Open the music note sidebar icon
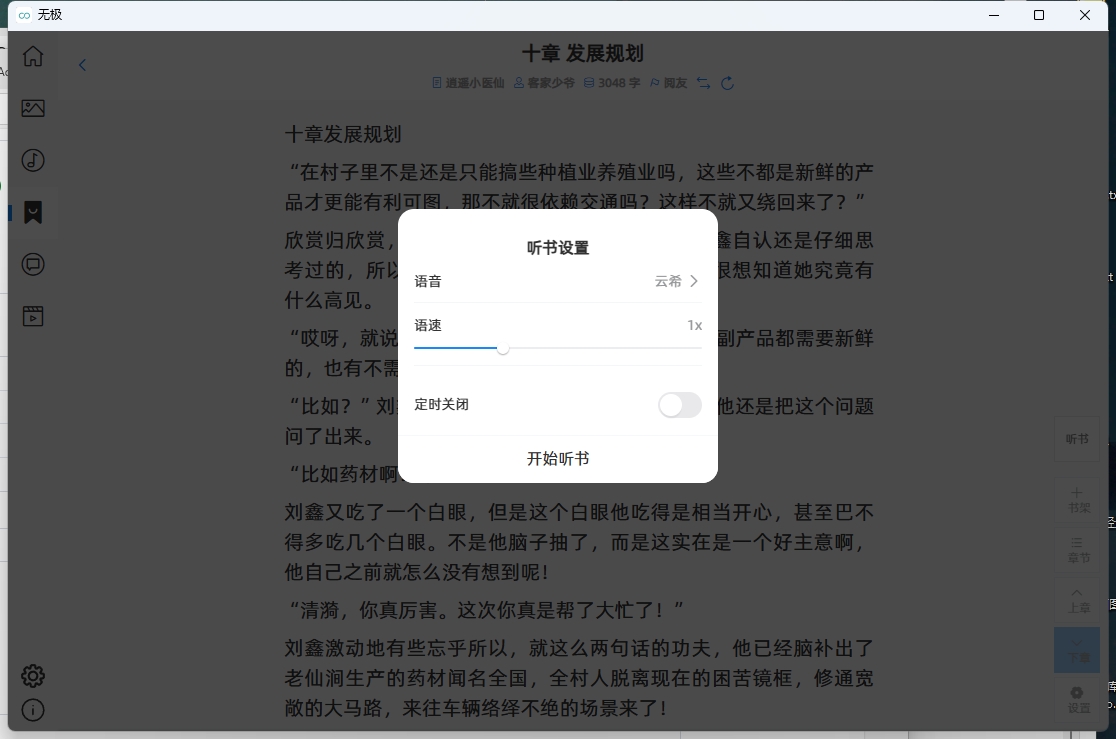 (x=33, y=160)
